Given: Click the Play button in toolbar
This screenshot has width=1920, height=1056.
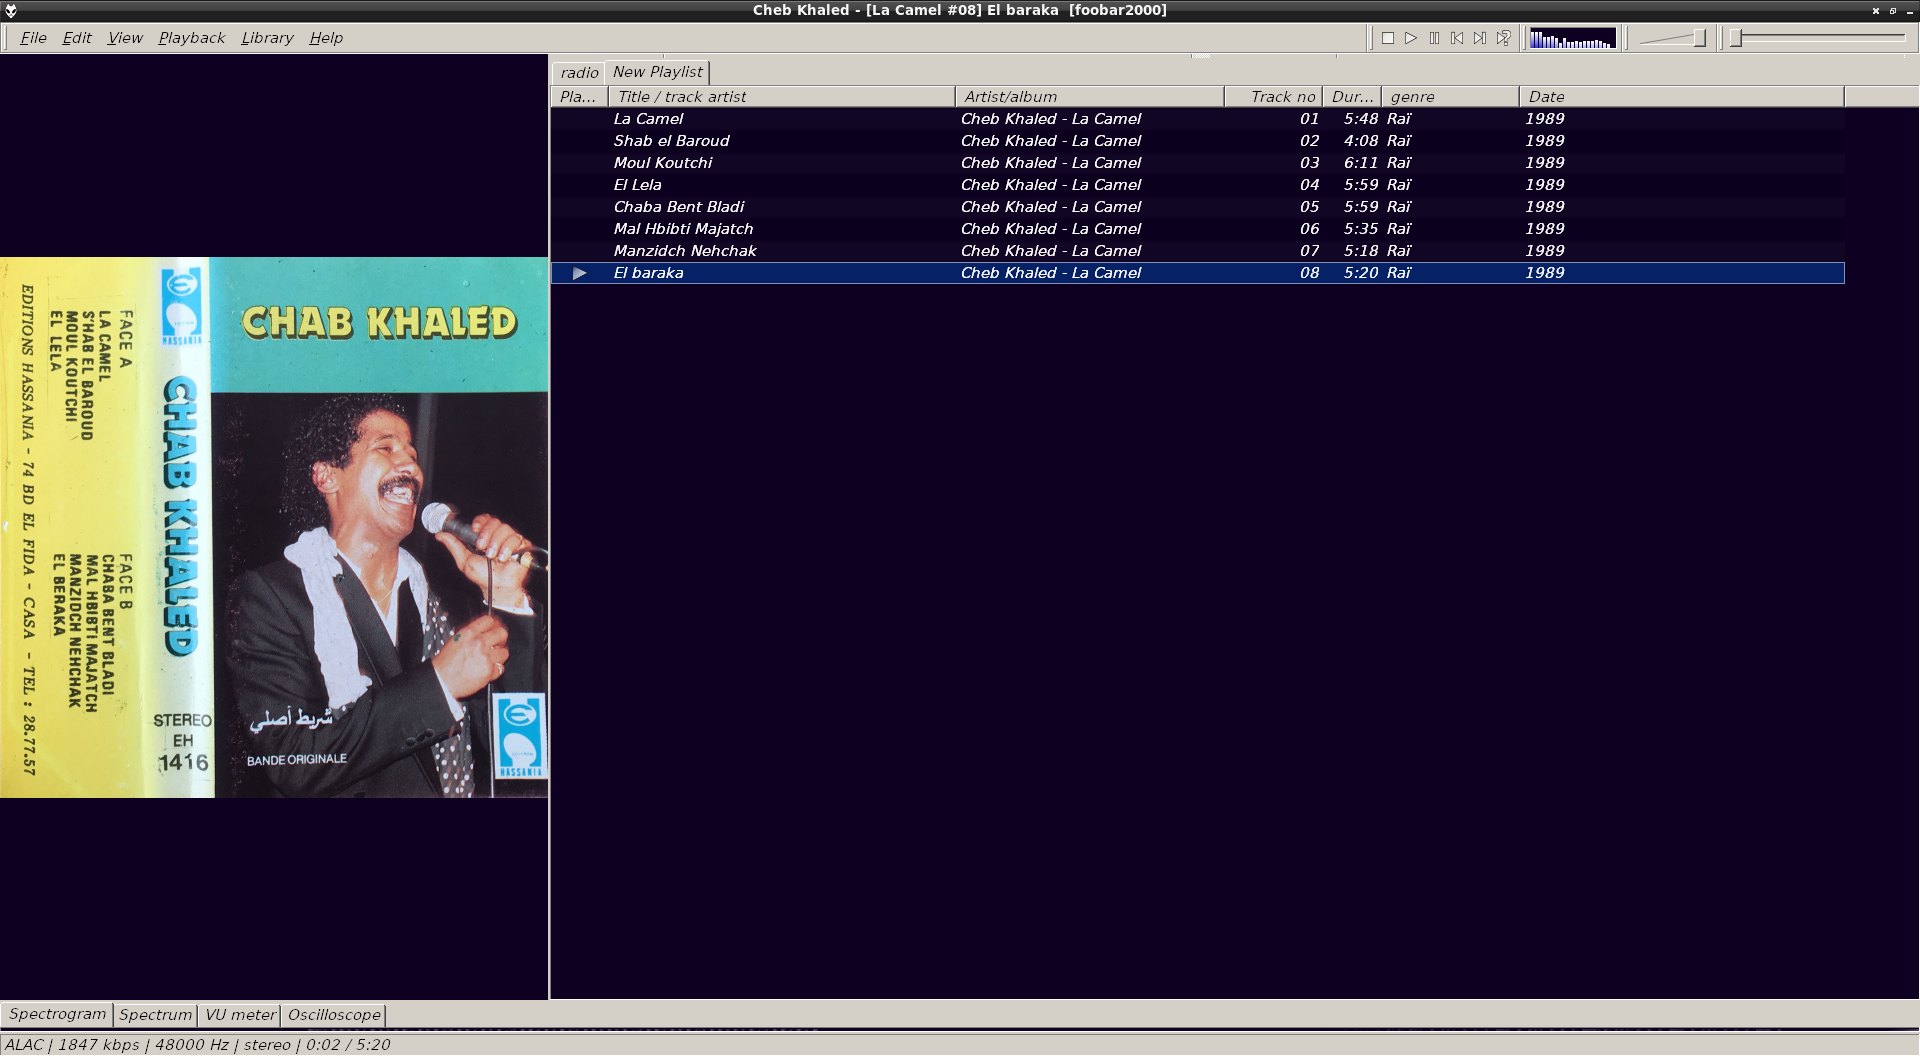Looking at the screenshot, I should click(1411, 38).
